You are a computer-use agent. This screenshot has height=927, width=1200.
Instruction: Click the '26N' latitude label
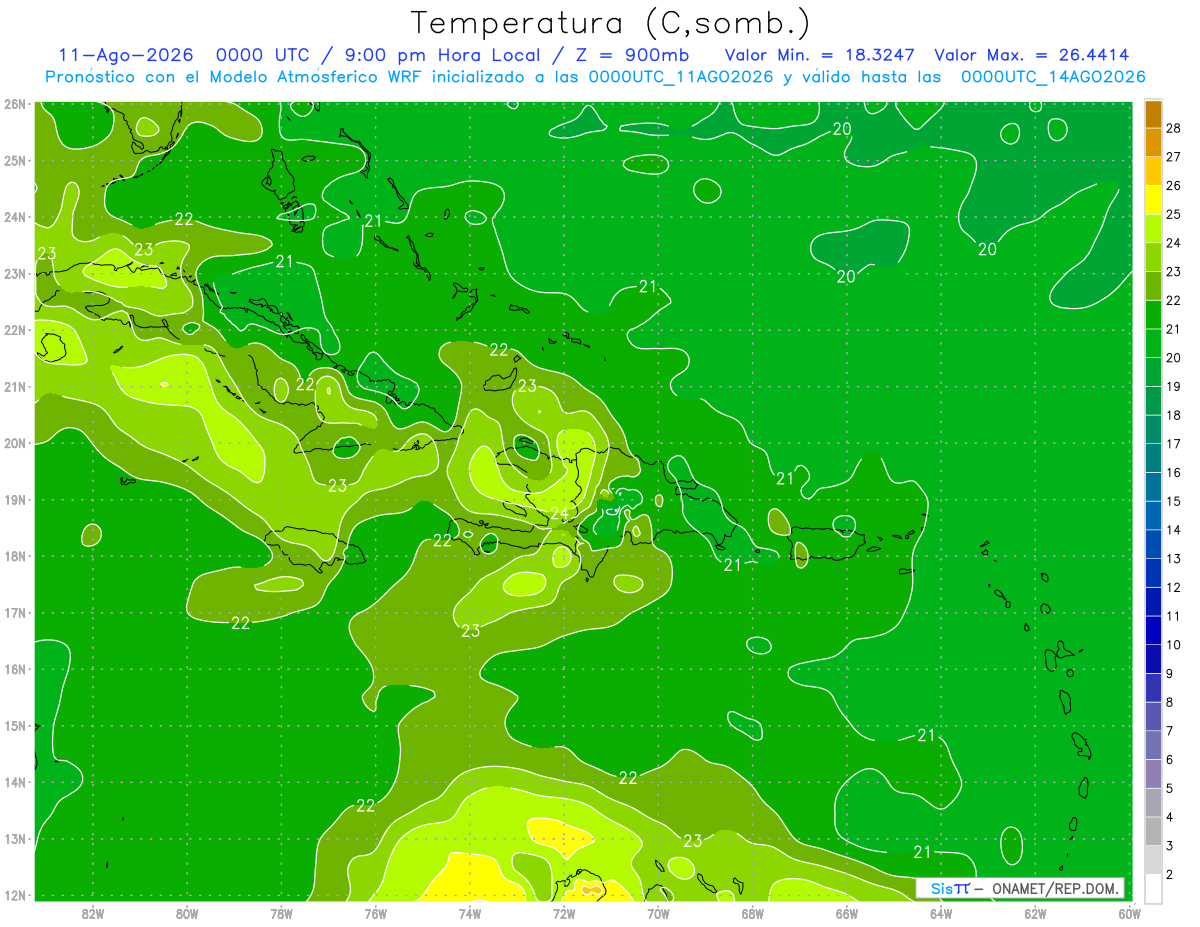pyautogui.click(x=14, y=104)
